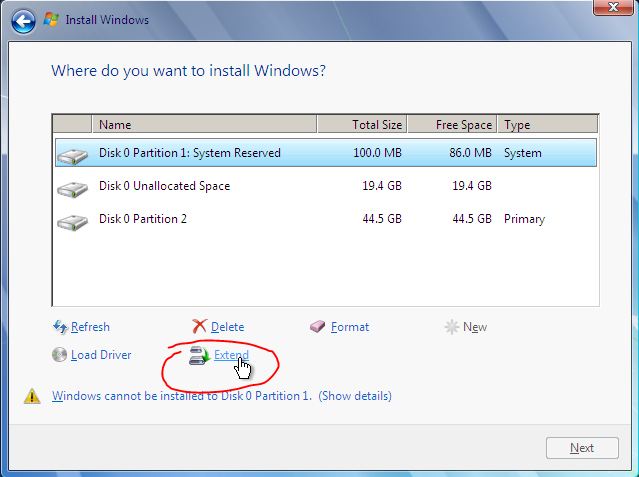Click the Refresh link
This screenshot has height=477, width=639.
[x=90, y=327]
